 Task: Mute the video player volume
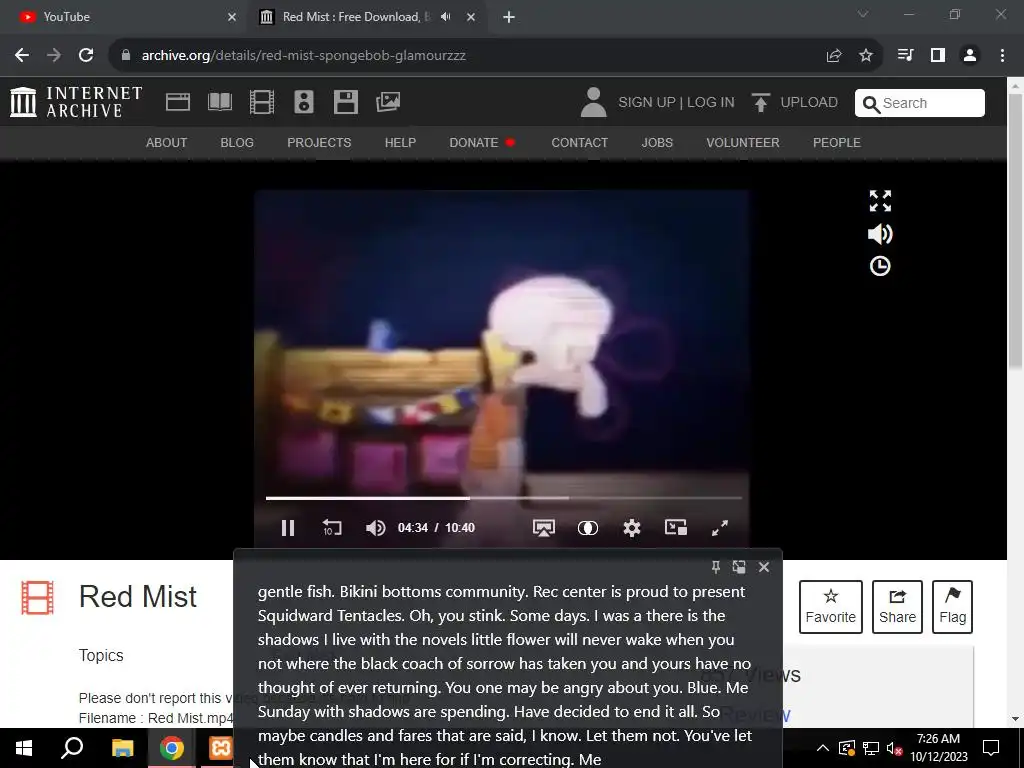coord(376,528)
